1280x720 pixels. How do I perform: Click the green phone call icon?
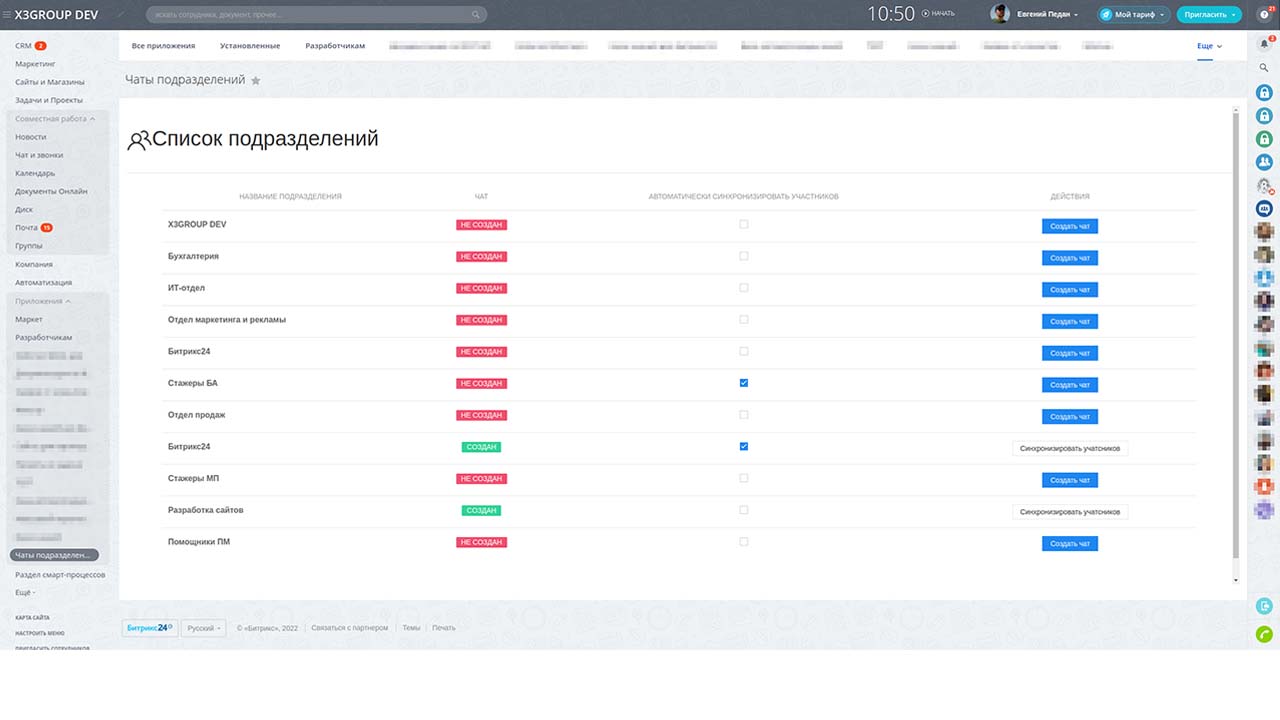click(x=1264, y=634)
